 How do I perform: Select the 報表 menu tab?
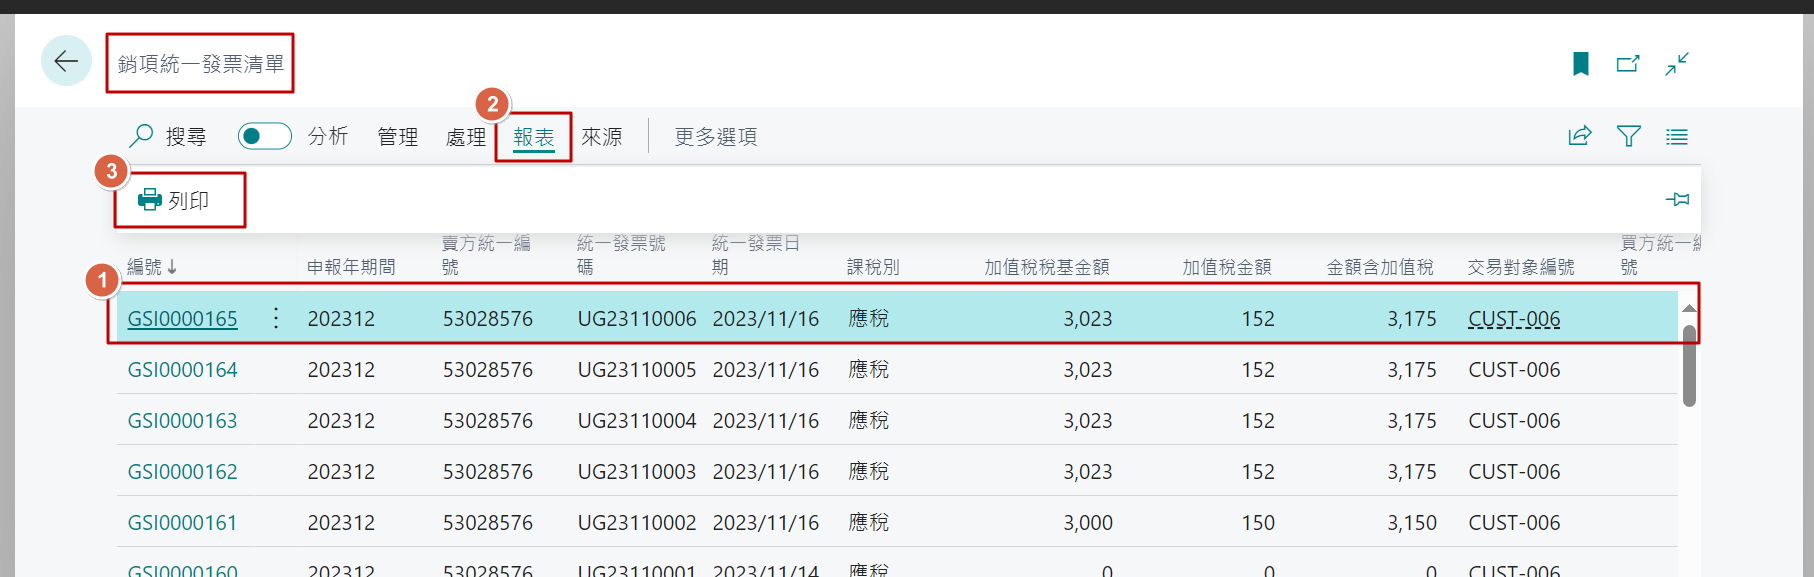[x=534, y=137]
